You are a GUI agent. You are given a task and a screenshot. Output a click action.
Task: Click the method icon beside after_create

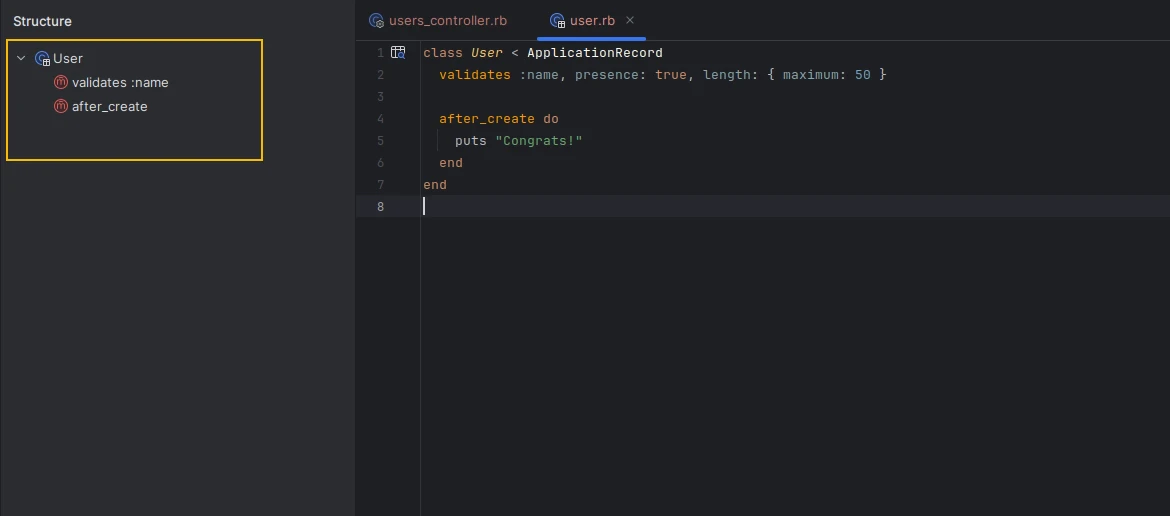tap(61, 106)
